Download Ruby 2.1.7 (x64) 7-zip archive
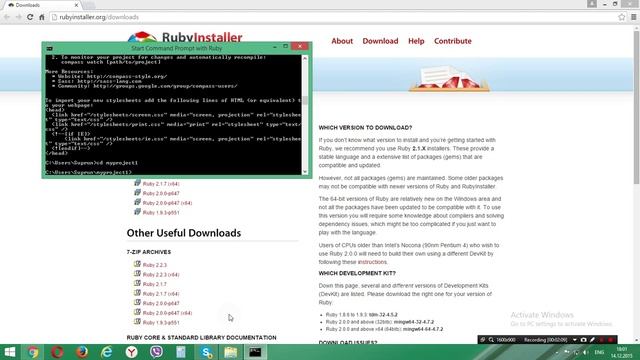Image resolution: width=640 pixels, height=360 pixels. [161, 294]
